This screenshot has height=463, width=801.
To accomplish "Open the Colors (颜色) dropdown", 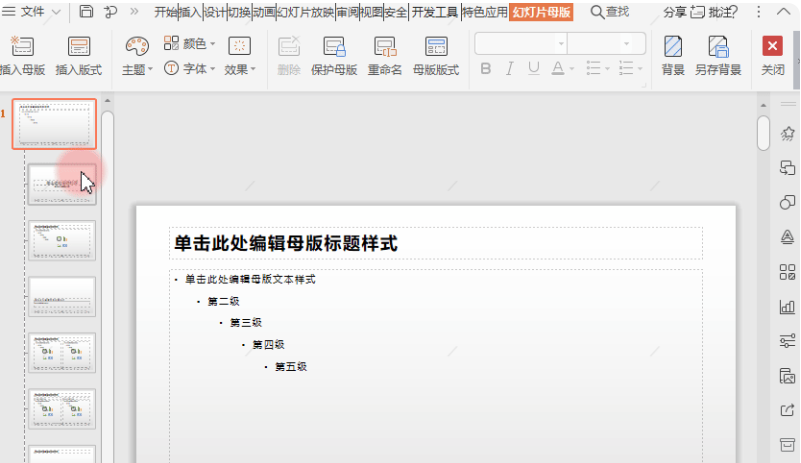I will click(190, 43).
